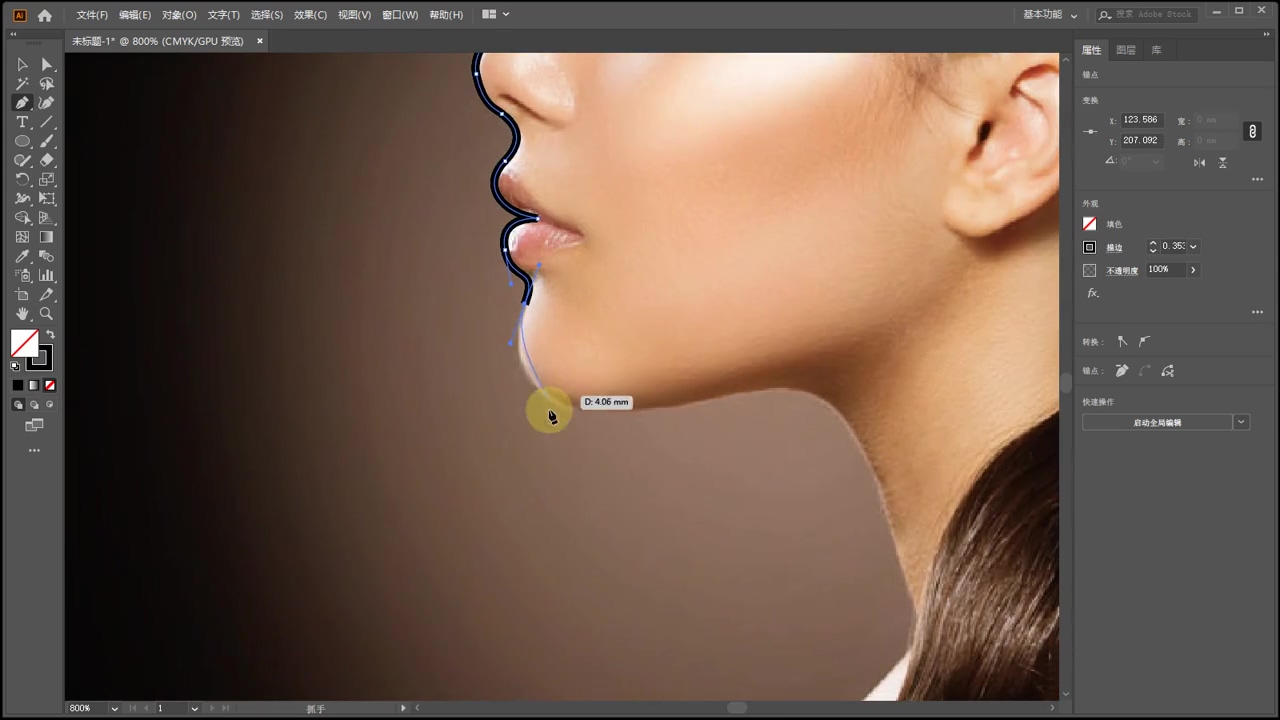Select the Eyedropper tool
Image resolution: width=1280 pixels, height=720 pixels.
[22, 257]
